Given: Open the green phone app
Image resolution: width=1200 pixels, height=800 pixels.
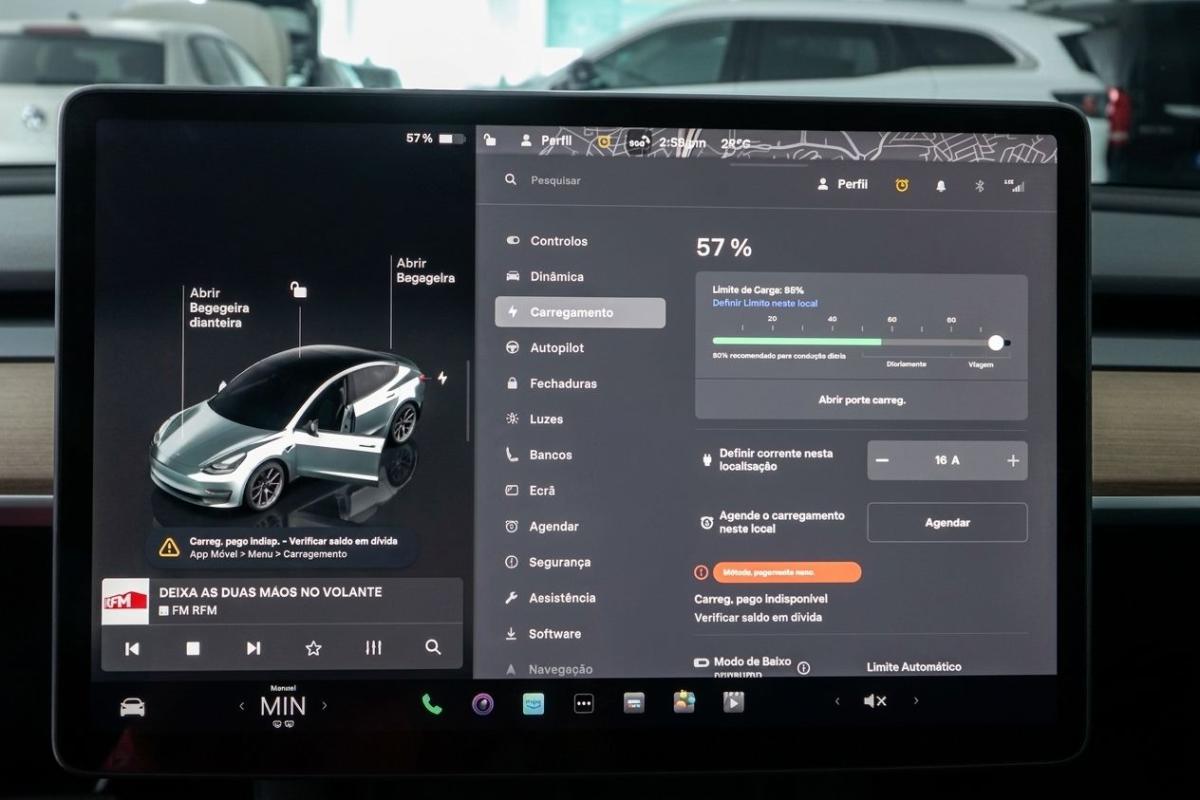Looking at the screenshot, I should pos(432,704).
